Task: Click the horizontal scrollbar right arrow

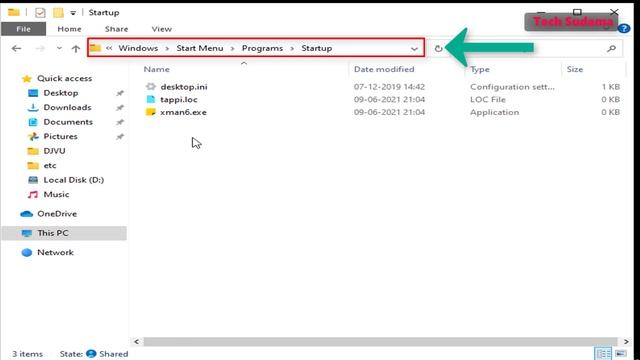Action: click(x=626, y=342)
